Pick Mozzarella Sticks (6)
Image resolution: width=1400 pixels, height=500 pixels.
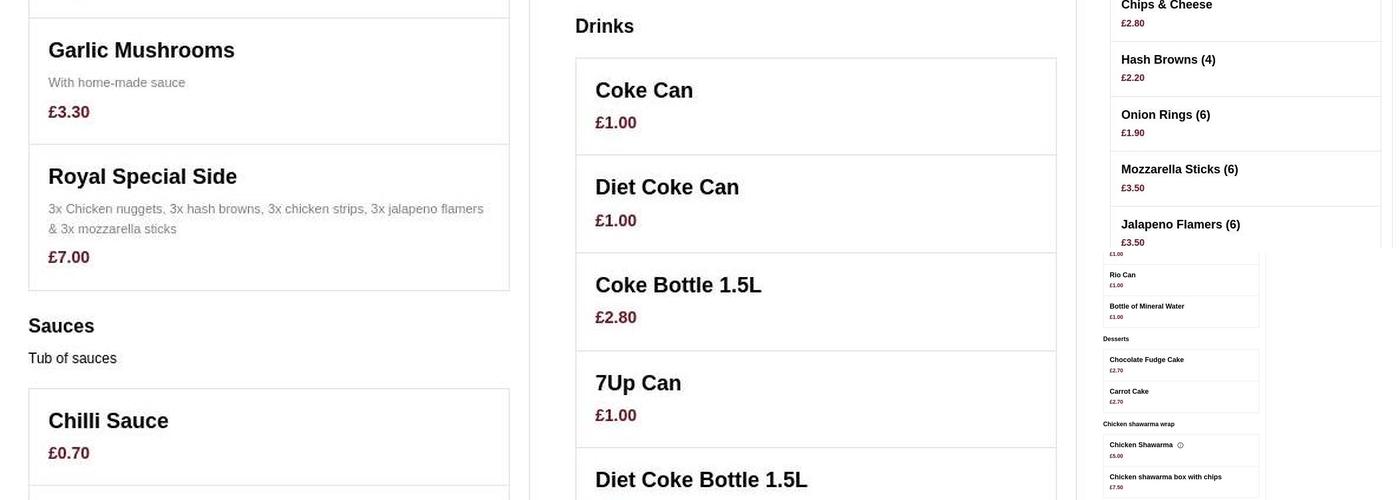pos(1245,178)
